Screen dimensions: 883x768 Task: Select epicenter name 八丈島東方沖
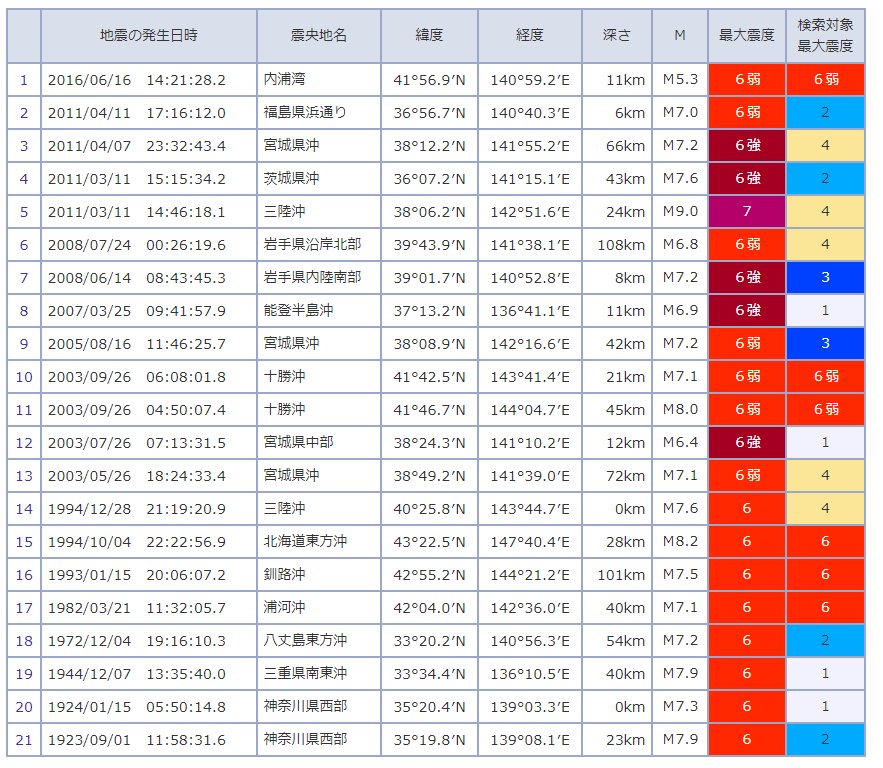[x=305, y=640]
